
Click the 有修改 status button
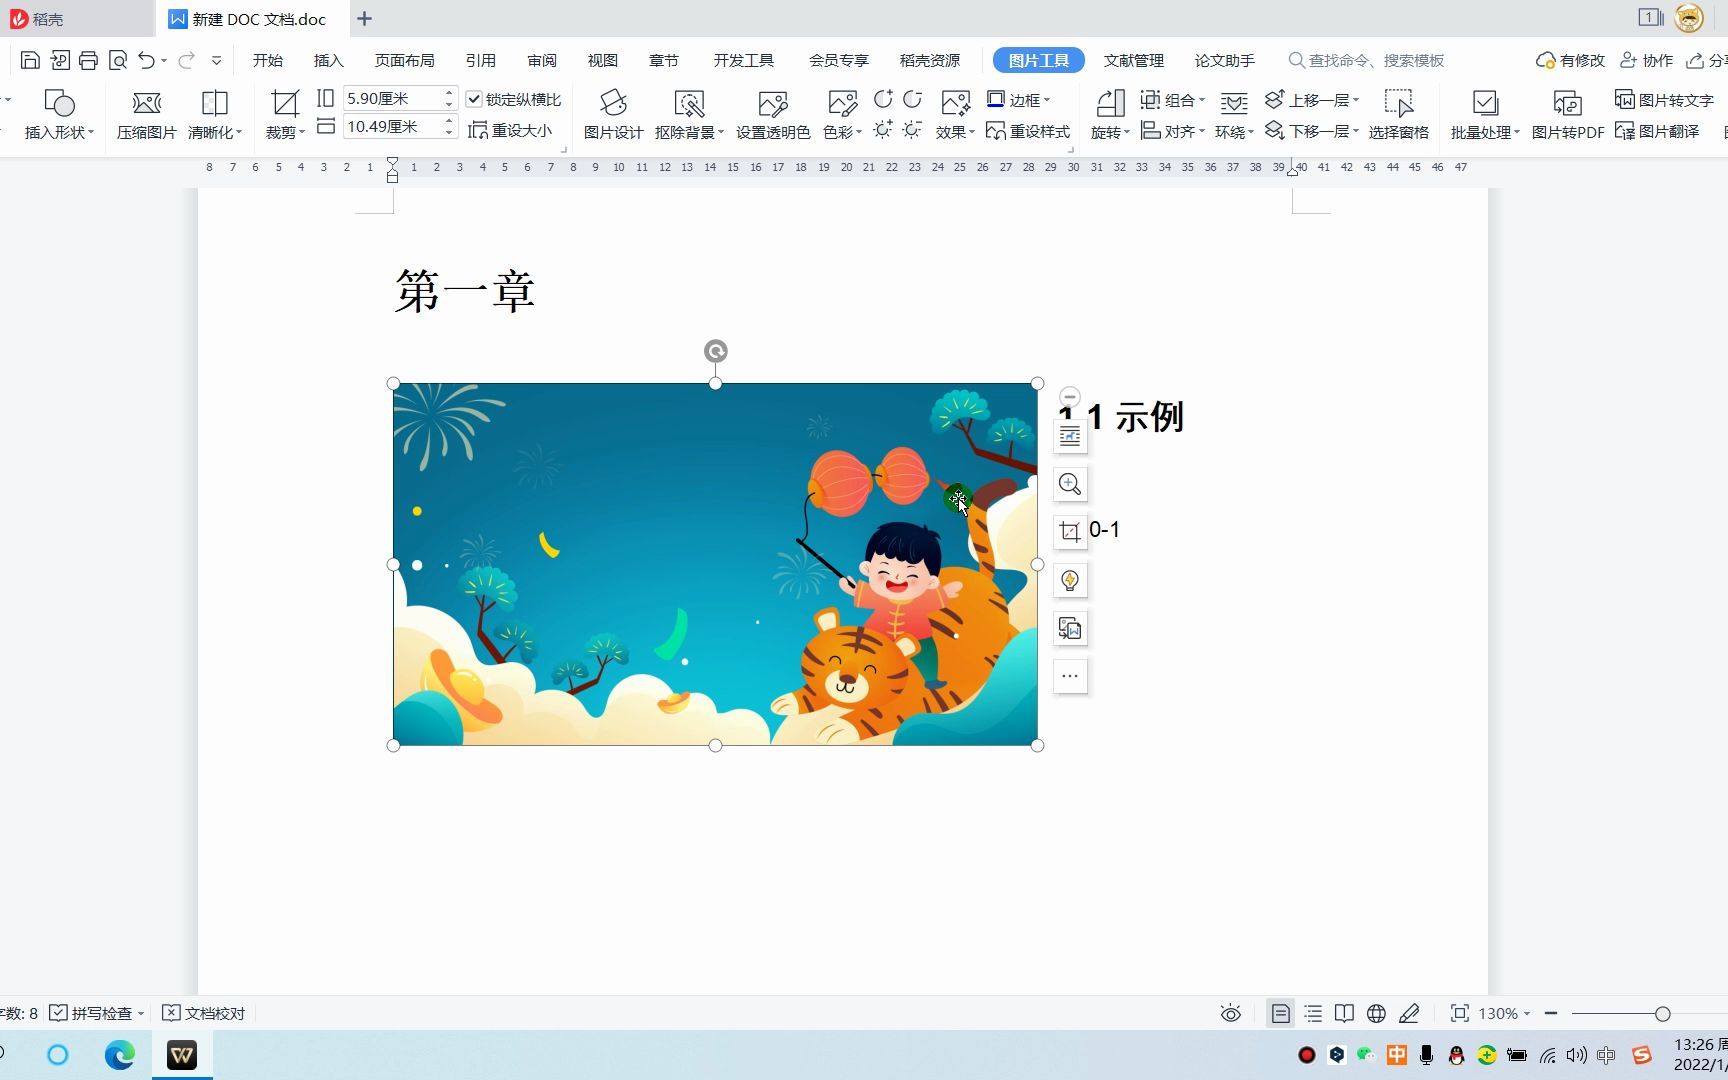(x=1571, y=60)
